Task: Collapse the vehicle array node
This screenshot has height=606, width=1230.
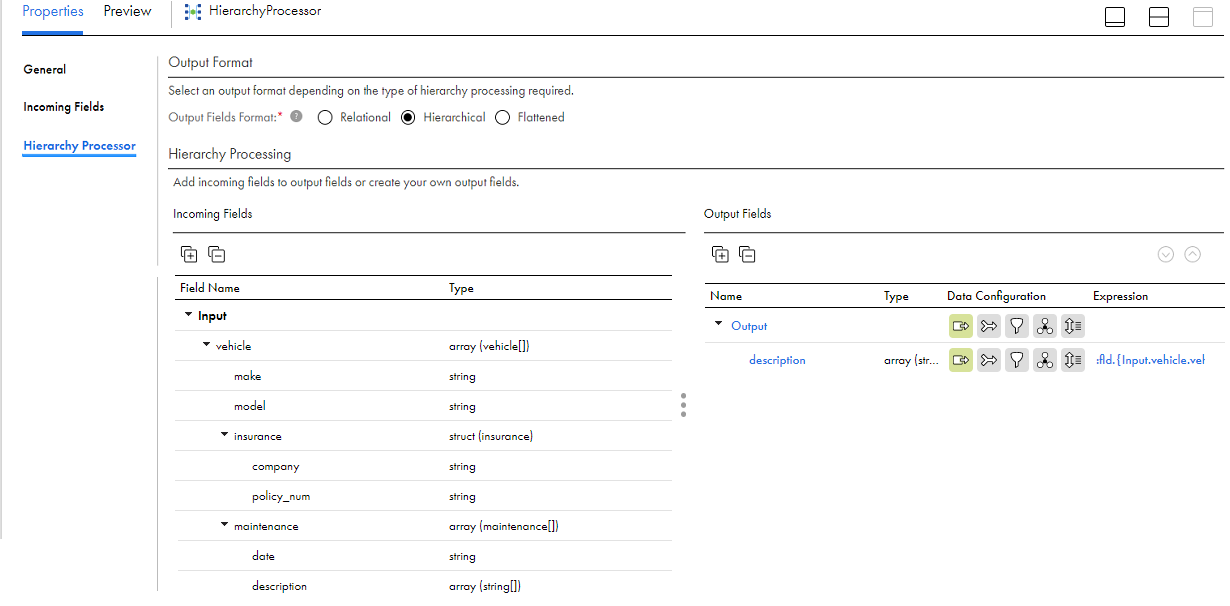Action: click(x=206, y=345)
